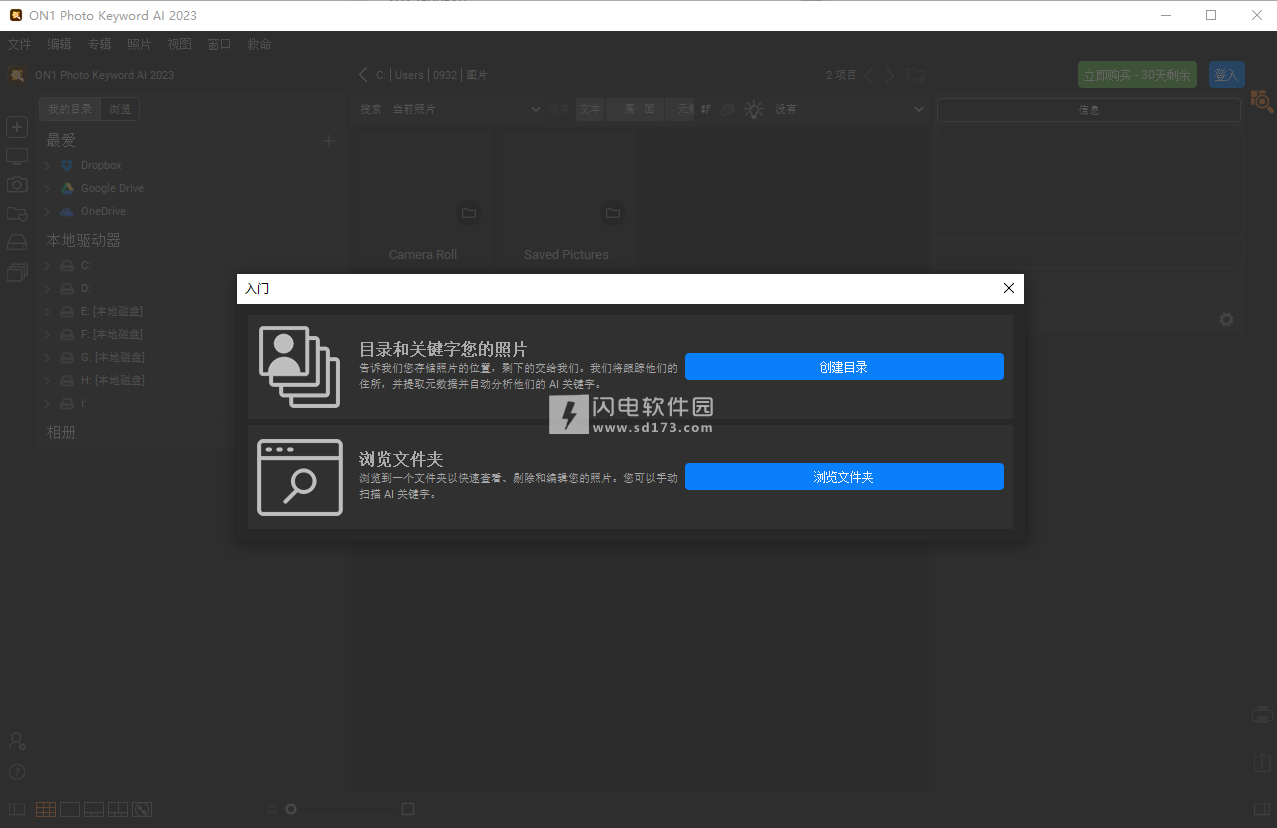Toggle the right panel visibility icon
This screenshot has width=1277, height=828.
pyautogui.click(x=1261, y=809)
